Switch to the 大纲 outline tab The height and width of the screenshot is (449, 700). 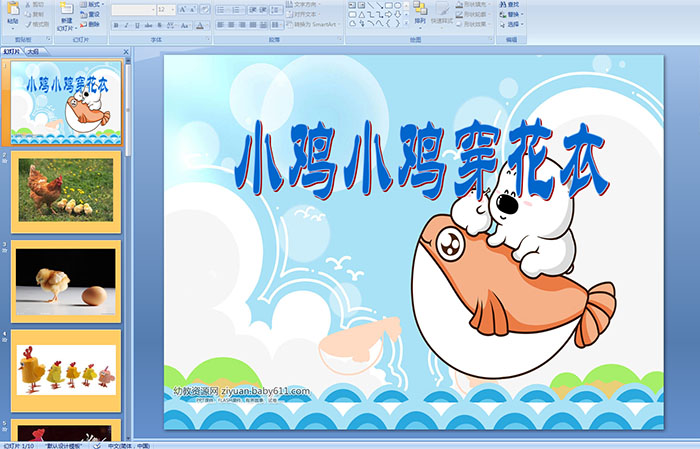[x=33, y=52]
